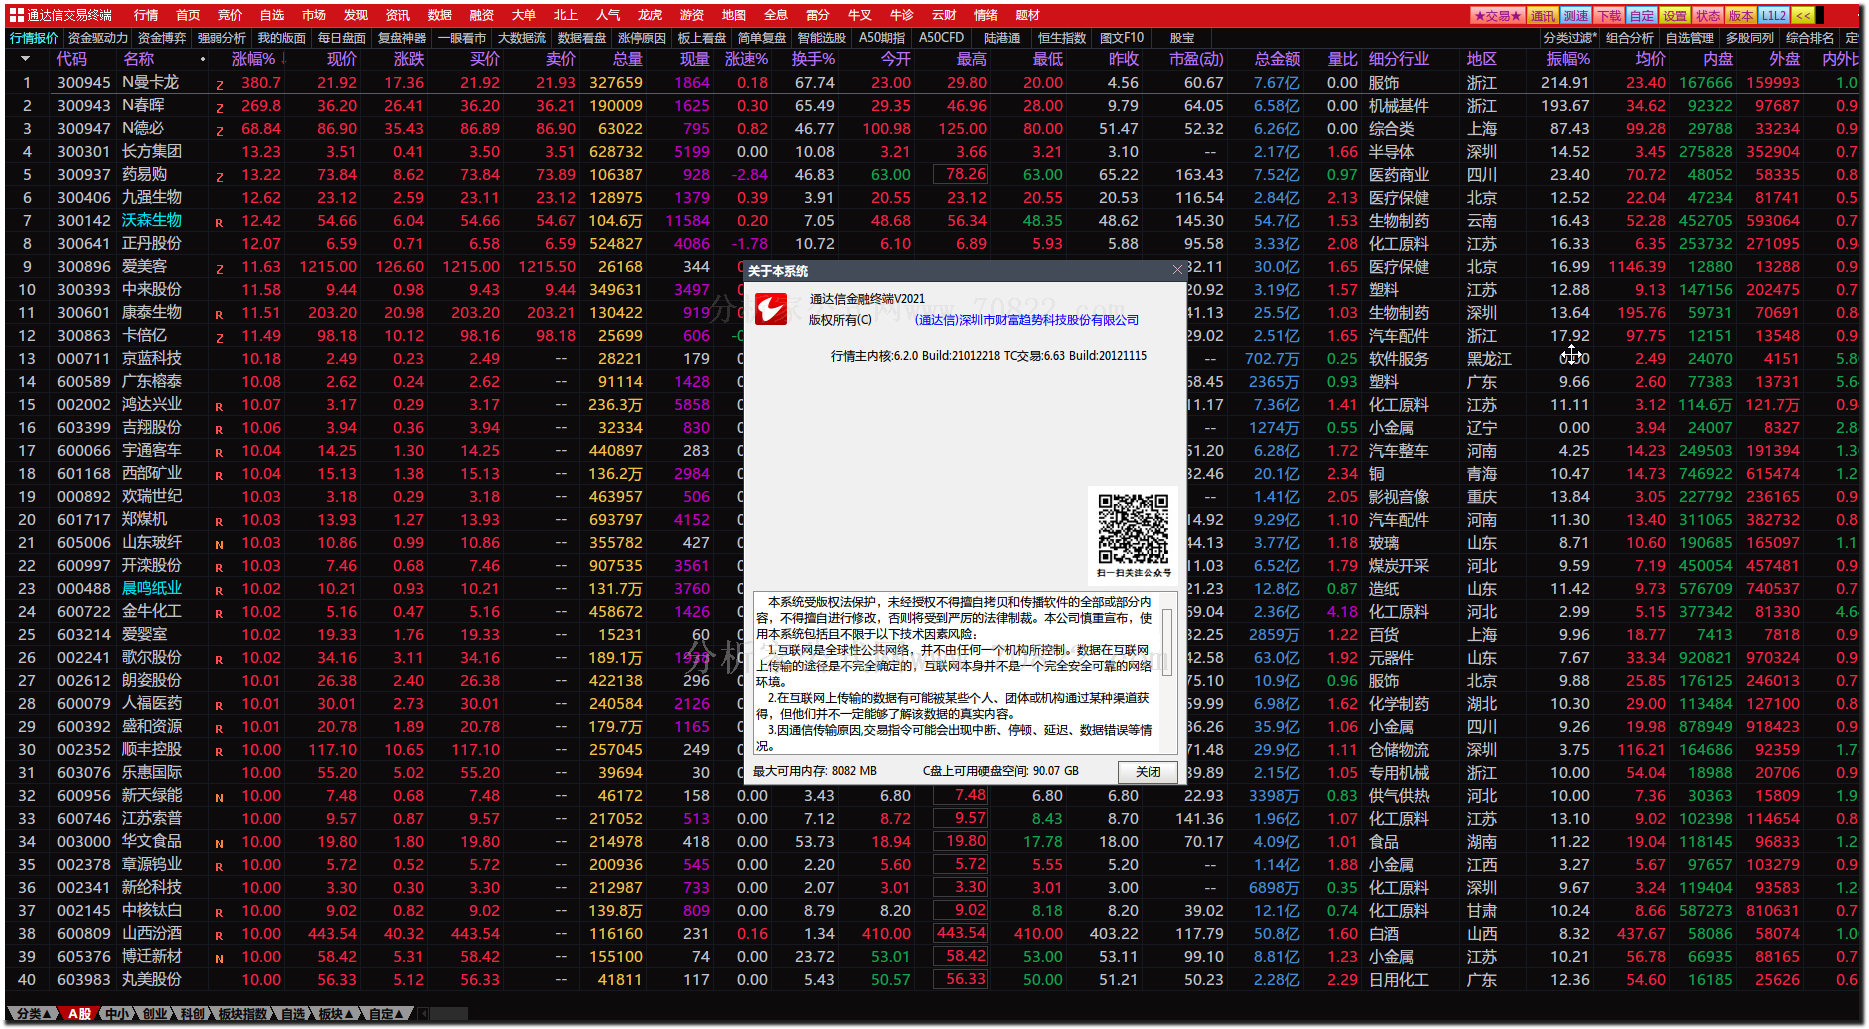Open 设置 settings button

click(1675, 15)
